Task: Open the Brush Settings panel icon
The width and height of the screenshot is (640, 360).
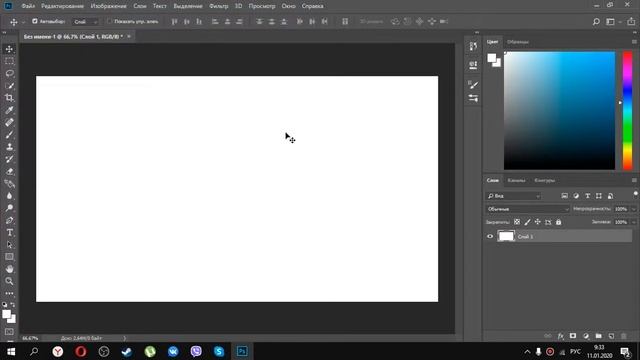Action: pyautogui.click(x=473, y=85)
